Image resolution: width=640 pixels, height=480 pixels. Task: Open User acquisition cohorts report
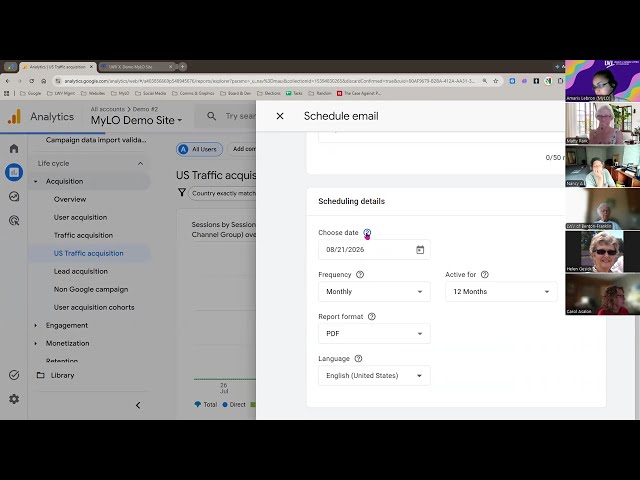pos(94,307)
